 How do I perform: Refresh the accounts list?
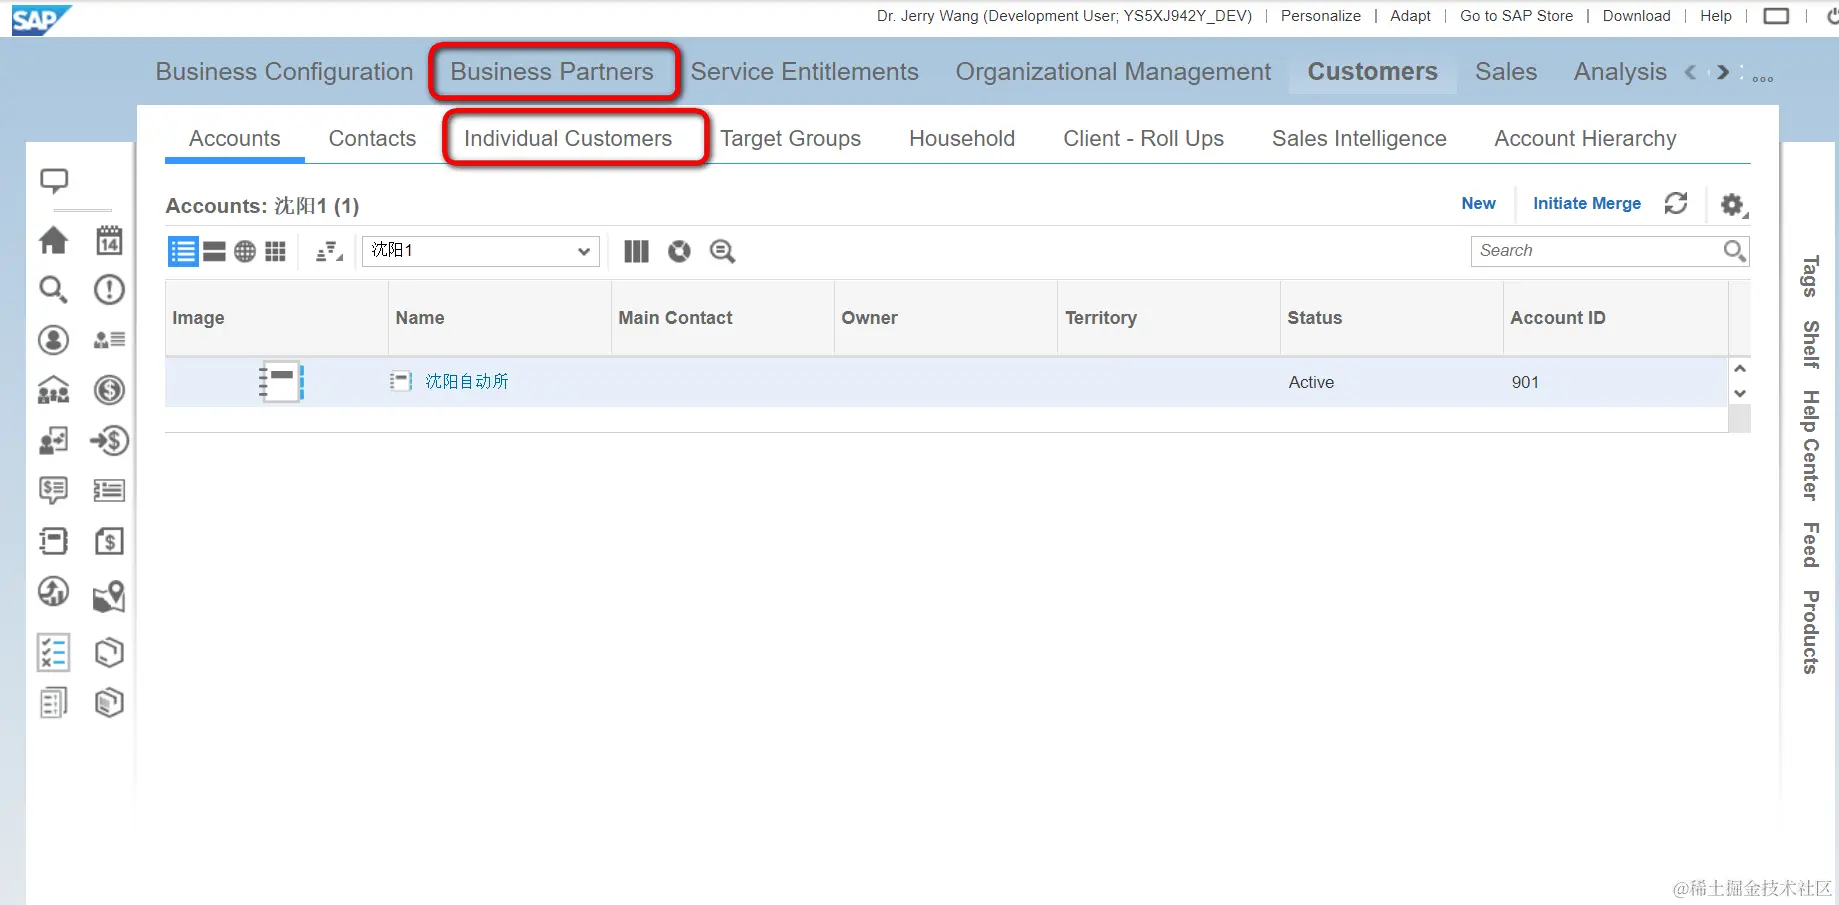click(1676, 204)
